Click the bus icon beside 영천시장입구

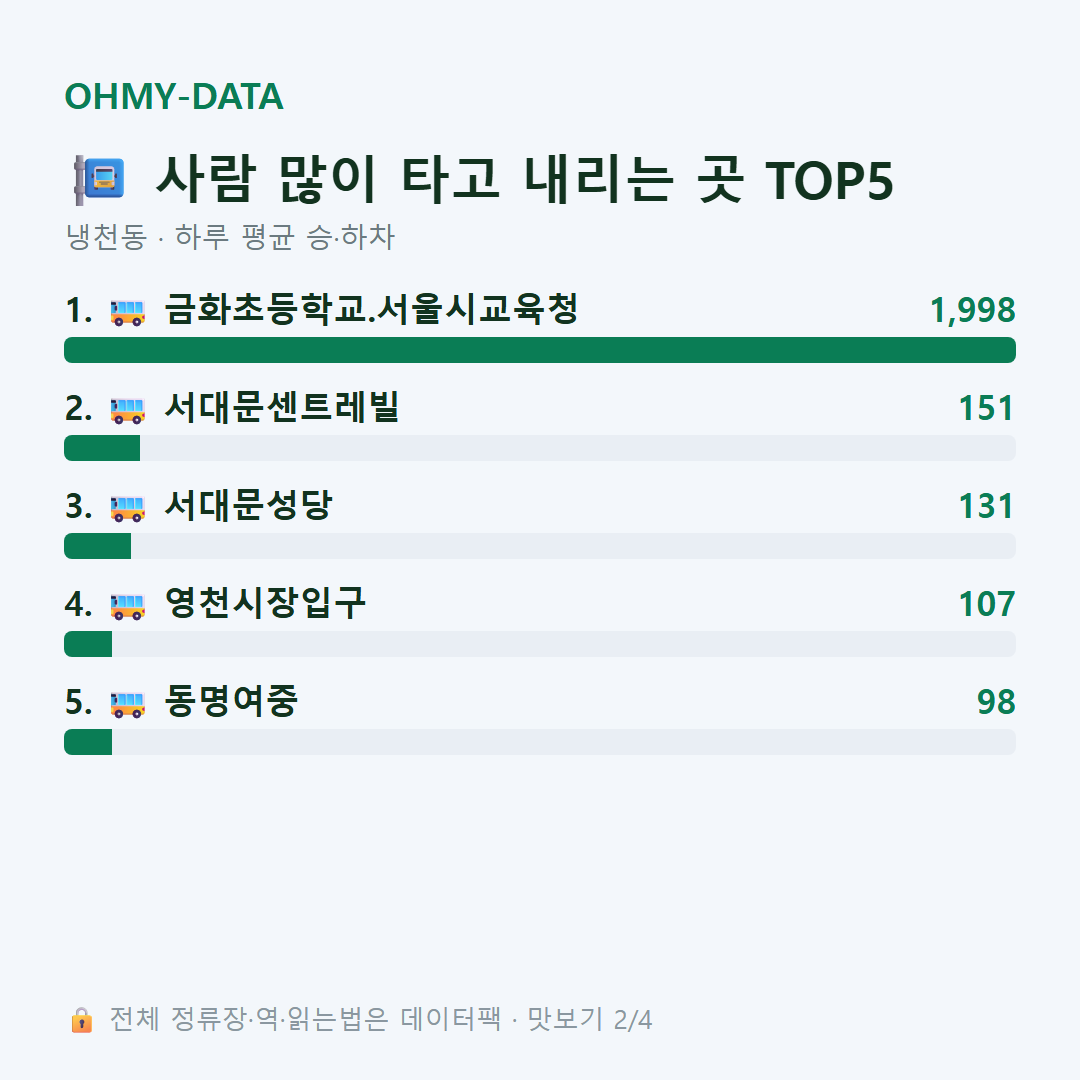point(128,605)
